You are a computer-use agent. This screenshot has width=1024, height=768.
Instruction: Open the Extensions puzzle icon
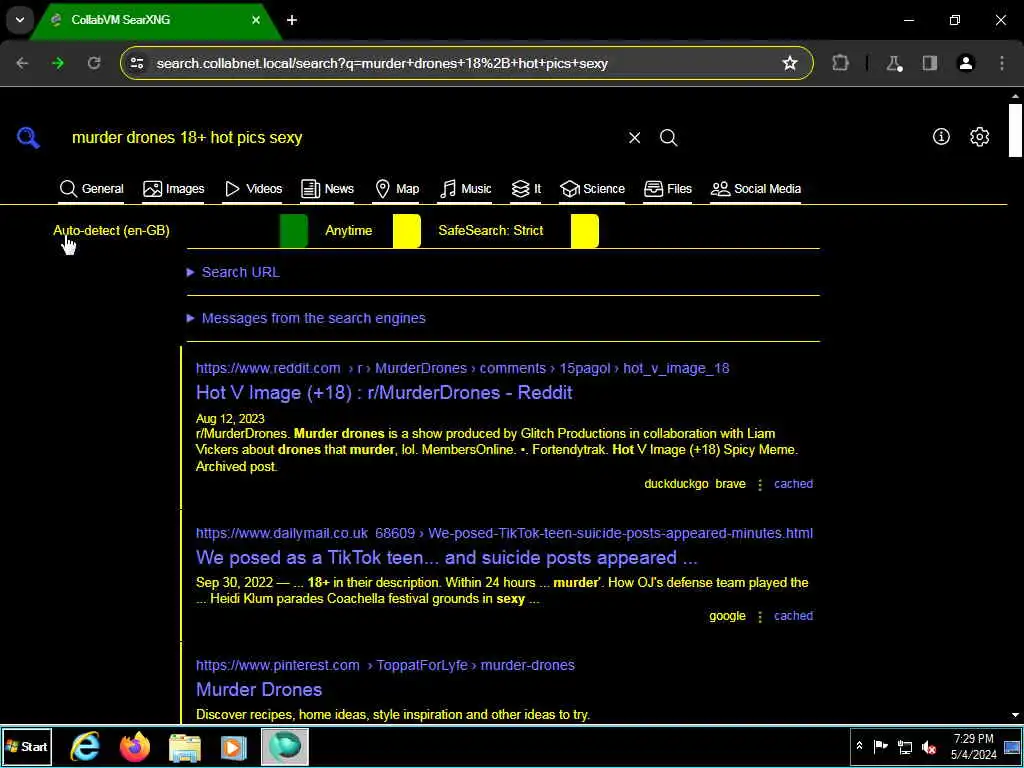point(840,63)
